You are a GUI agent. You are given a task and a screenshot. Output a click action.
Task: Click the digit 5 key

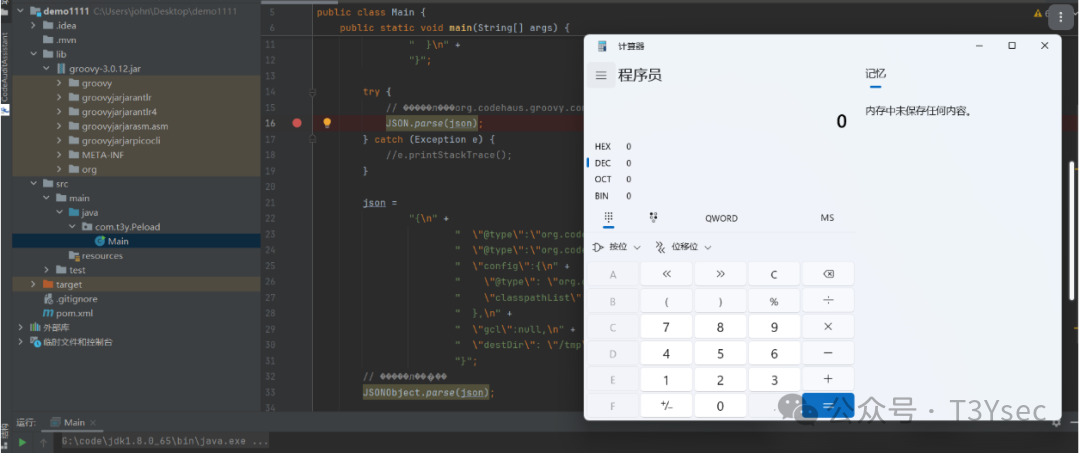pyautogui.click(x=720, y=353)
